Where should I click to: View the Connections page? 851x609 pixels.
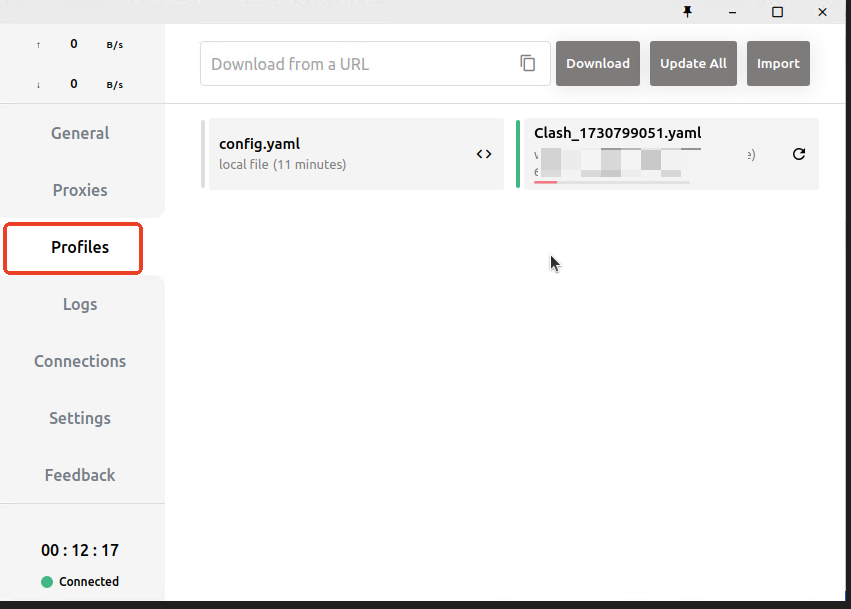(x=80, y=361)
